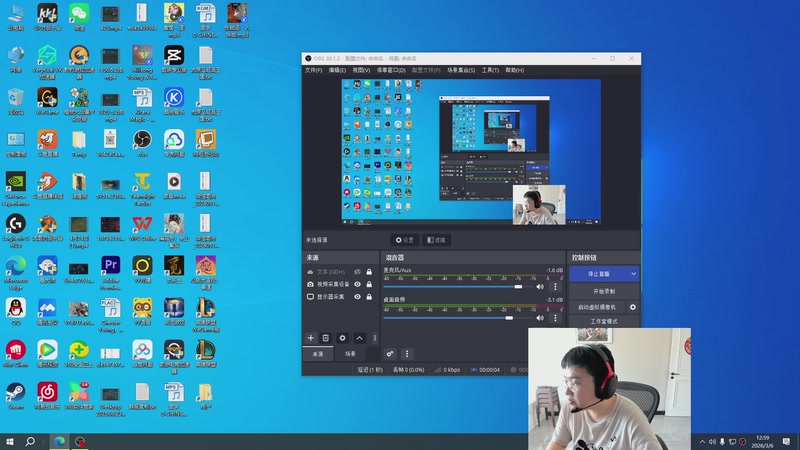800x450 pixels.
Task: Toggle visibility of 视频采集设备 source
Action: (x=358, y=284)
